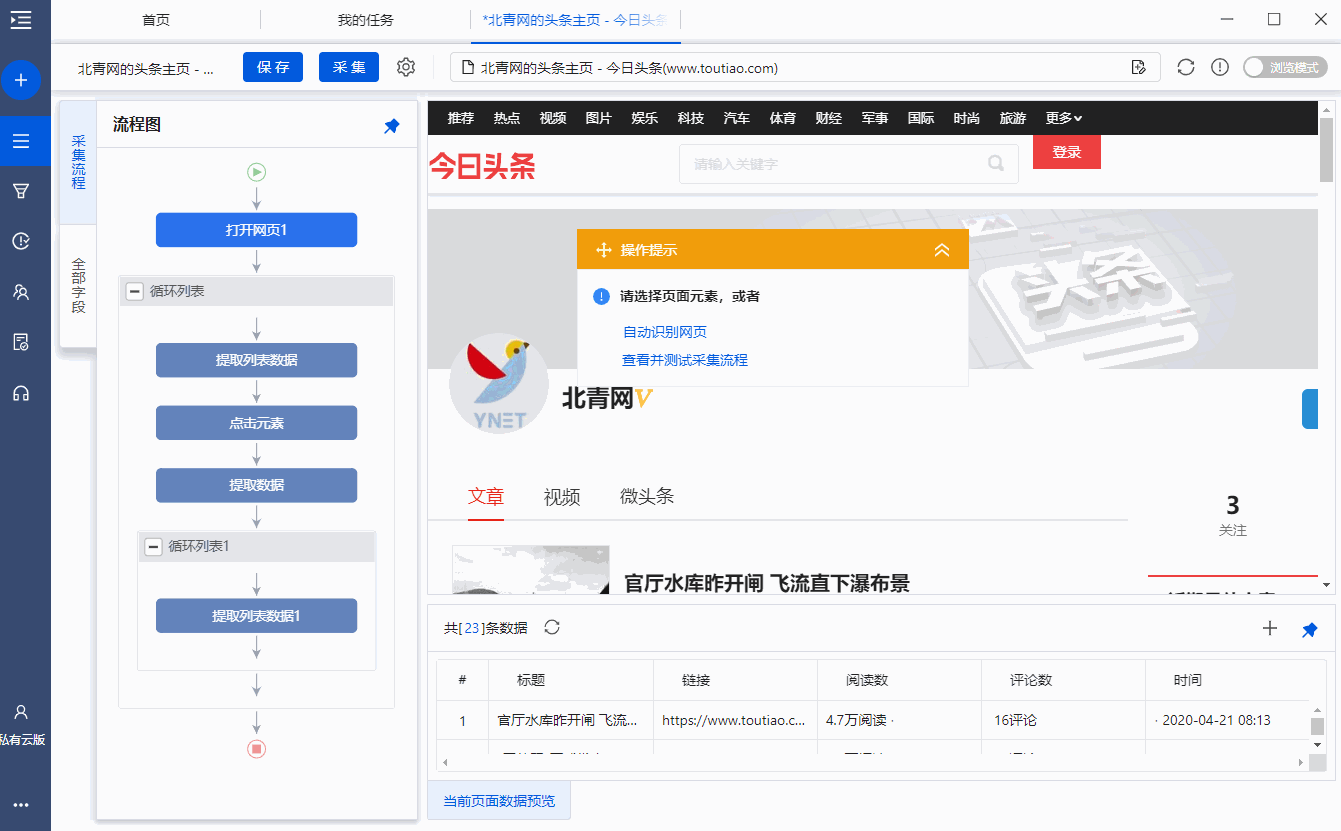
Task: Click the search magnifier on Toutiao page
Action: [x=995, y=163]
